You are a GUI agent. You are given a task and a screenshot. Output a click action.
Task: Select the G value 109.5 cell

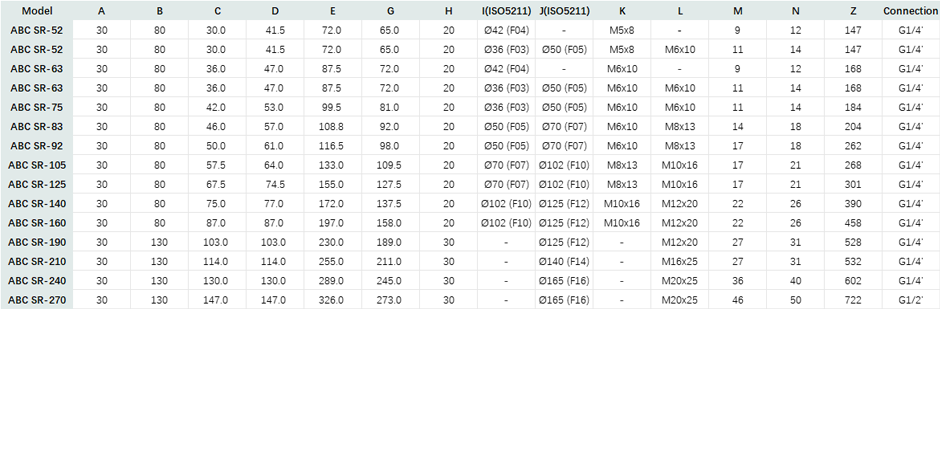pyautogui.click(x=390, y=165)
